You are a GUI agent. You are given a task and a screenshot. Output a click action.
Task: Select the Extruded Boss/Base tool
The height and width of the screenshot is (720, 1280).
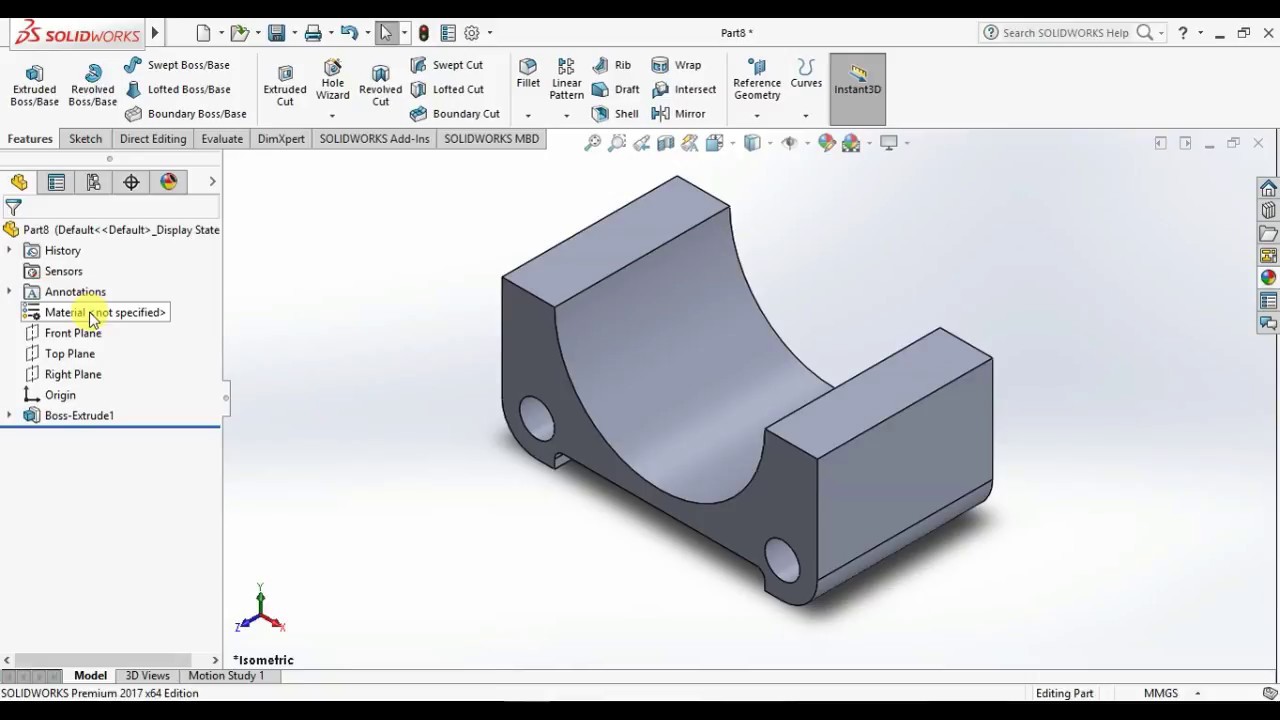34,86
